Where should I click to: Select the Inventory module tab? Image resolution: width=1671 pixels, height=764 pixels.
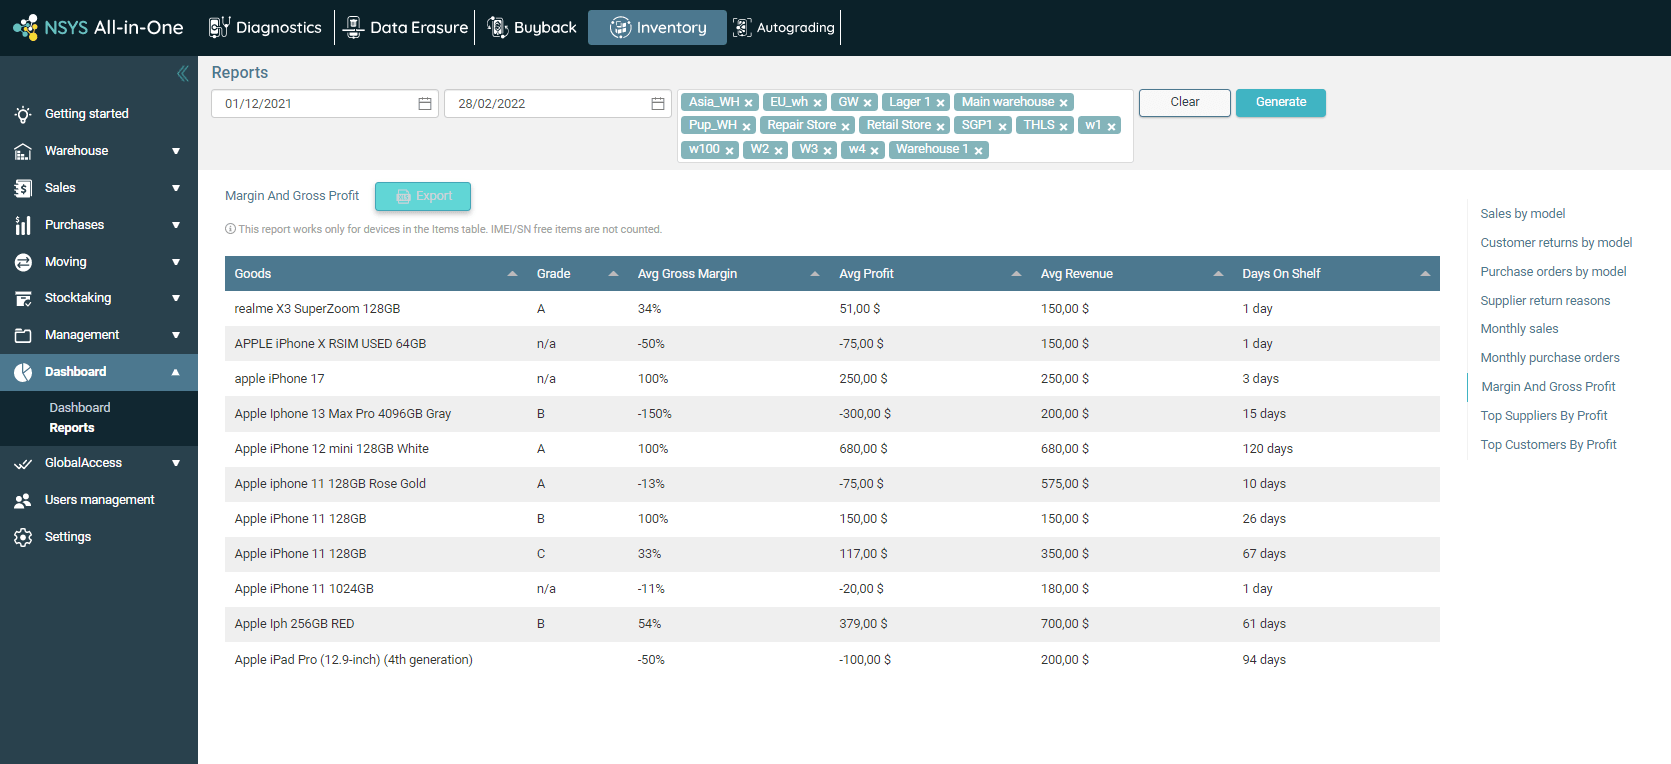[x=657, y=27]
